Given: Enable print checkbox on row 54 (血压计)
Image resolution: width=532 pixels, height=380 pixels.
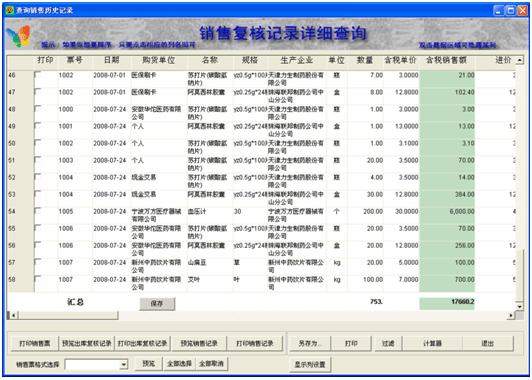Looking at the screenshot, I should tap(38, 211).
